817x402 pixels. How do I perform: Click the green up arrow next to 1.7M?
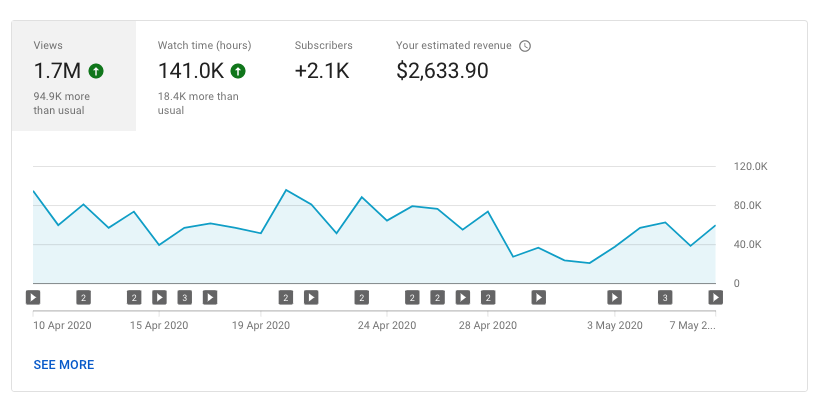click(96, 71)
